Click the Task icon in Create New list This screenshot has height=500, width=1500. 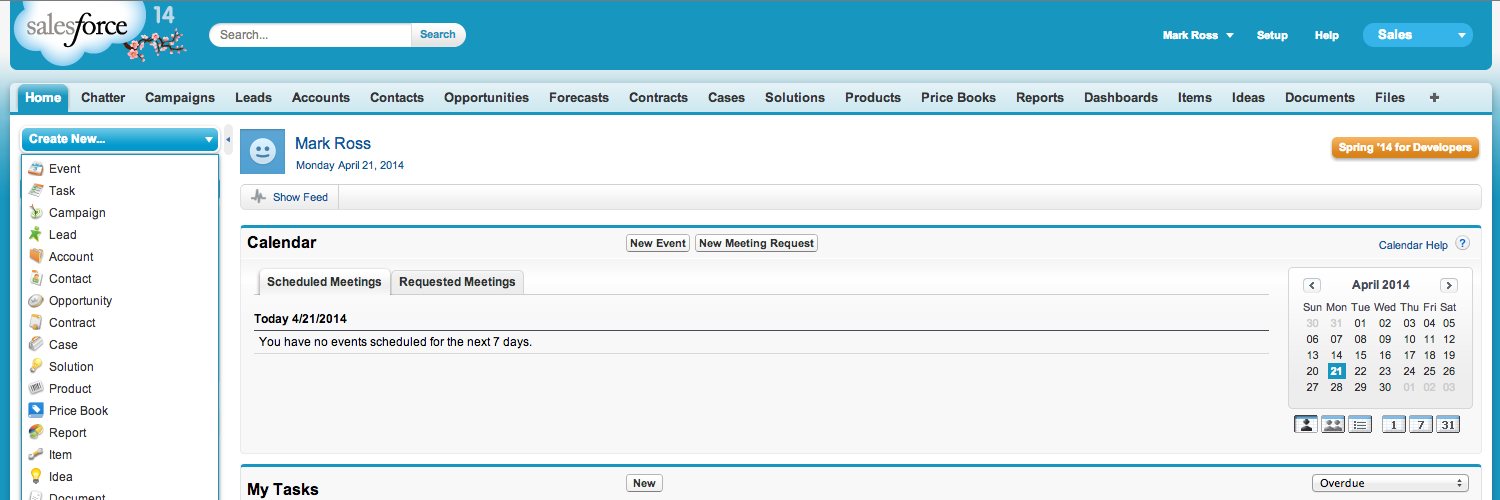(36, 191)
